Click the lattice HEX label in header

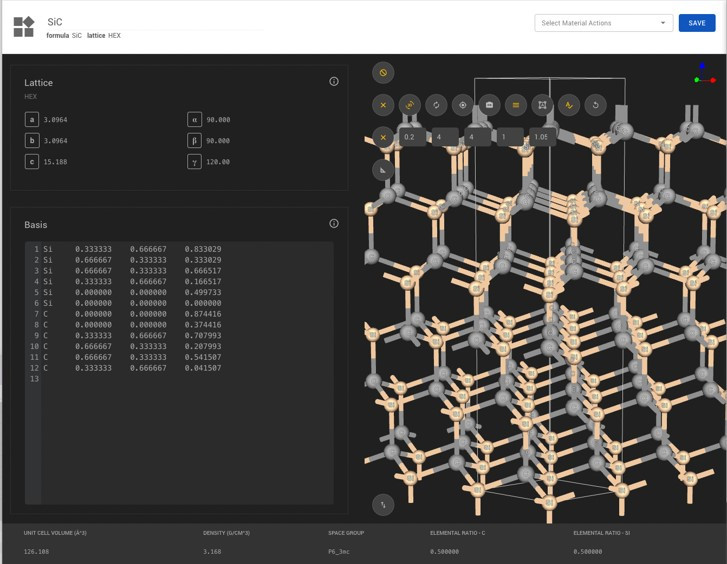(104, 35)
